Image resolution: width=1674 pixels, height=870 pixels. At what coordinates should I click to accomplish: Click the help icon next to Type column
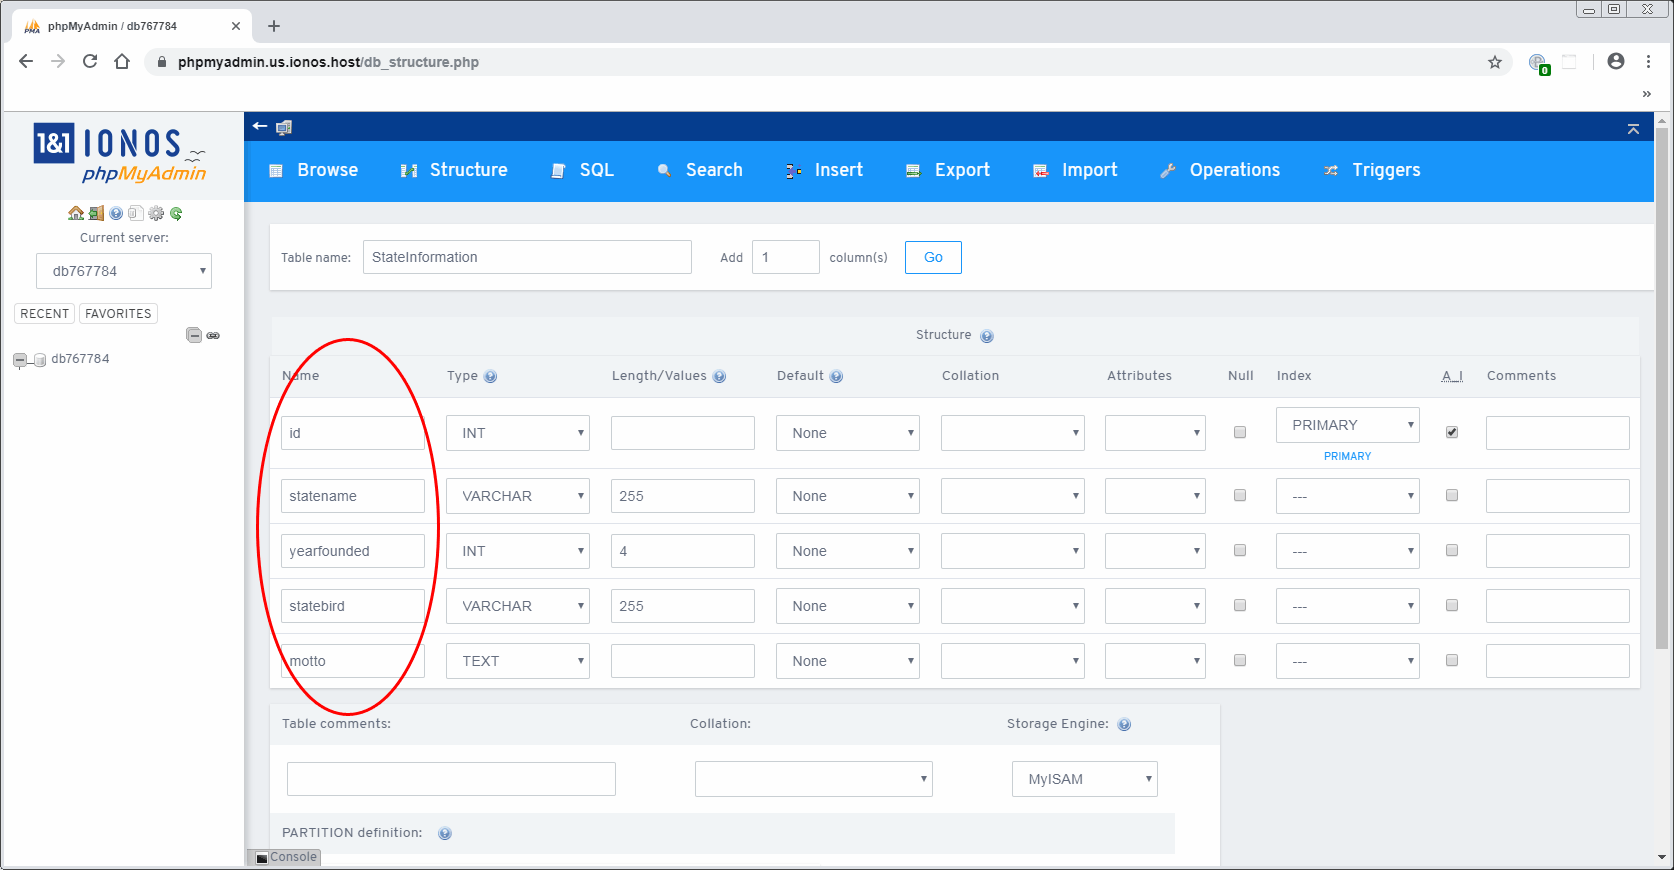click(x=490, y=377)
